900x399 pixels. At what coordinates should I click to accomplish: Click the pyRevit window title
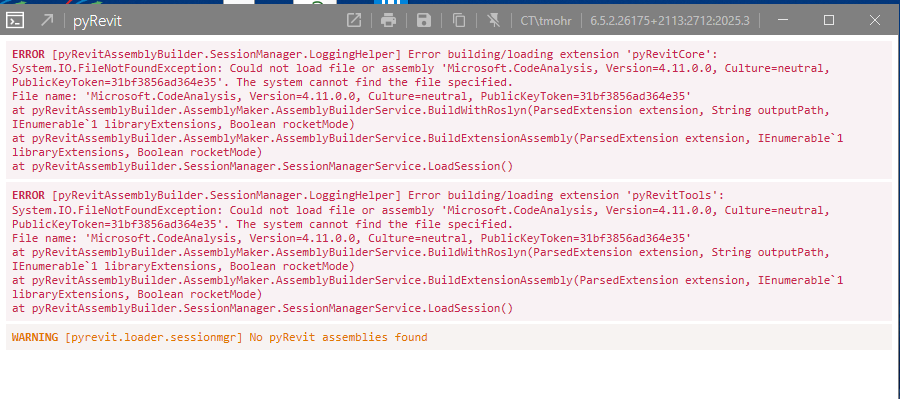pyautogui.click(x=97, y=22)
